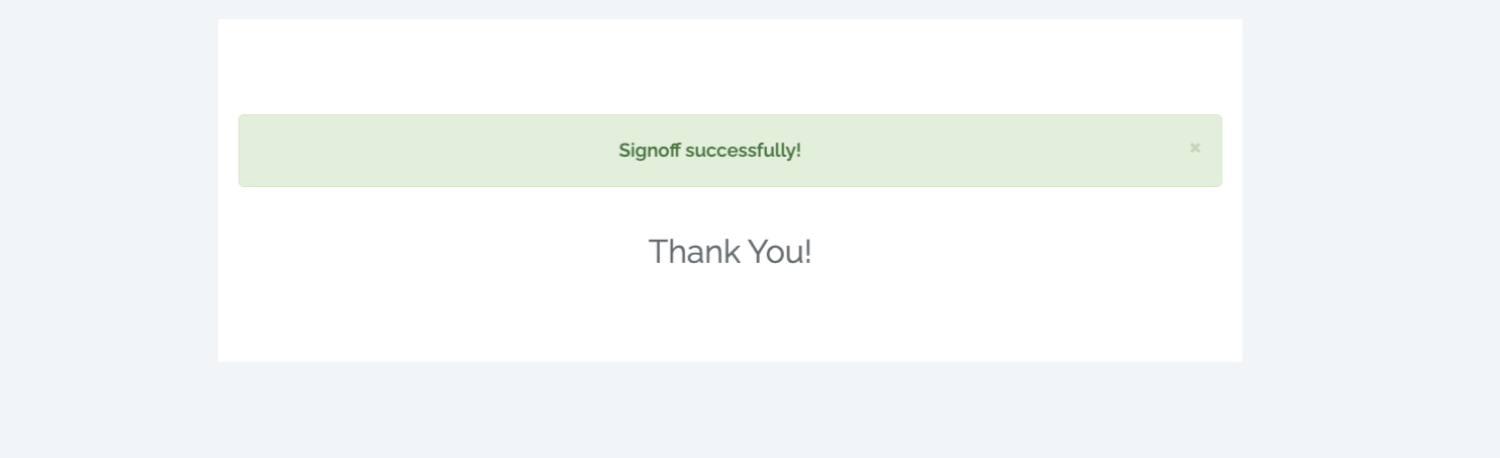
Task: Click the word "Signoff" in the alert
Action: click(x=649, y=151)
